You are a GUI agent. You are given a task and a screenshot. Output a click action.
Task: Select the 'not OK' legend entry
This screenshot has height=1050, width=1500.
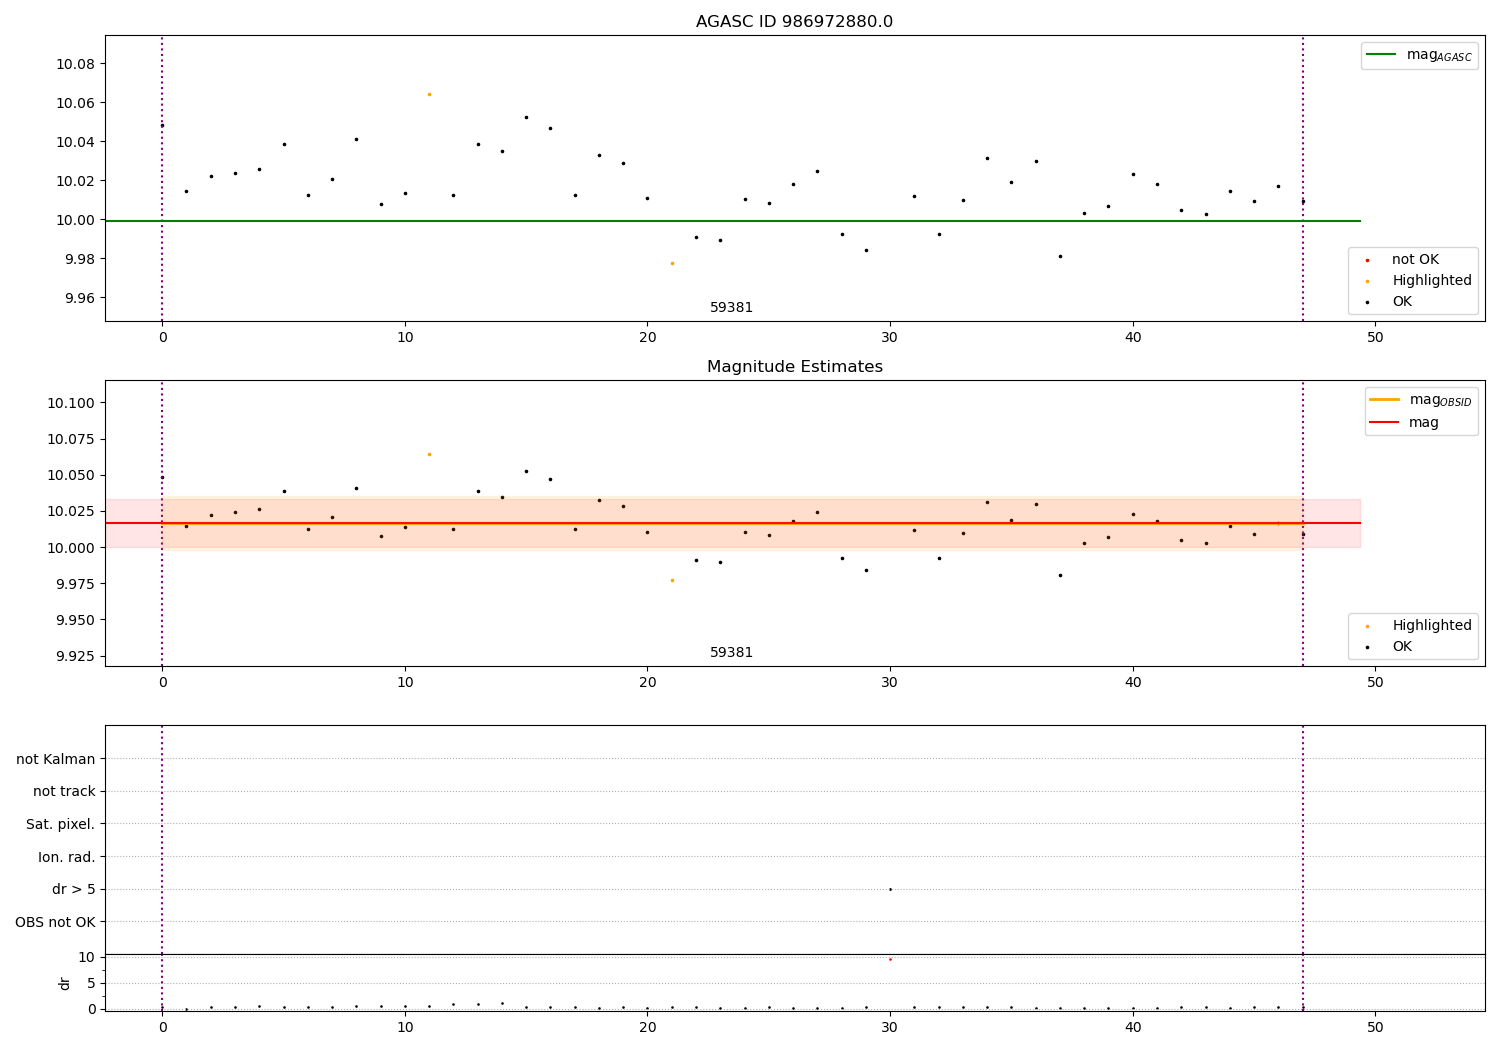1415,259
